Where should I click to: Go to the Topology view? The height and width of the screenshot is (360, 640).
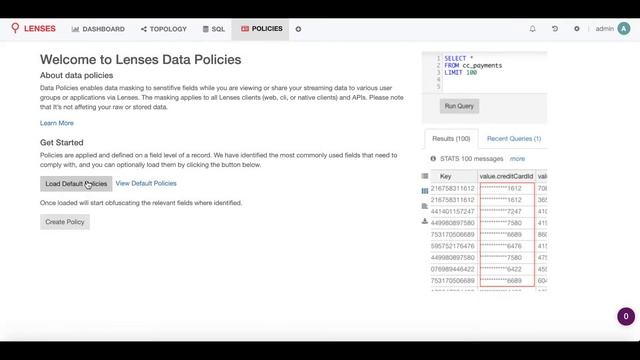164,29
